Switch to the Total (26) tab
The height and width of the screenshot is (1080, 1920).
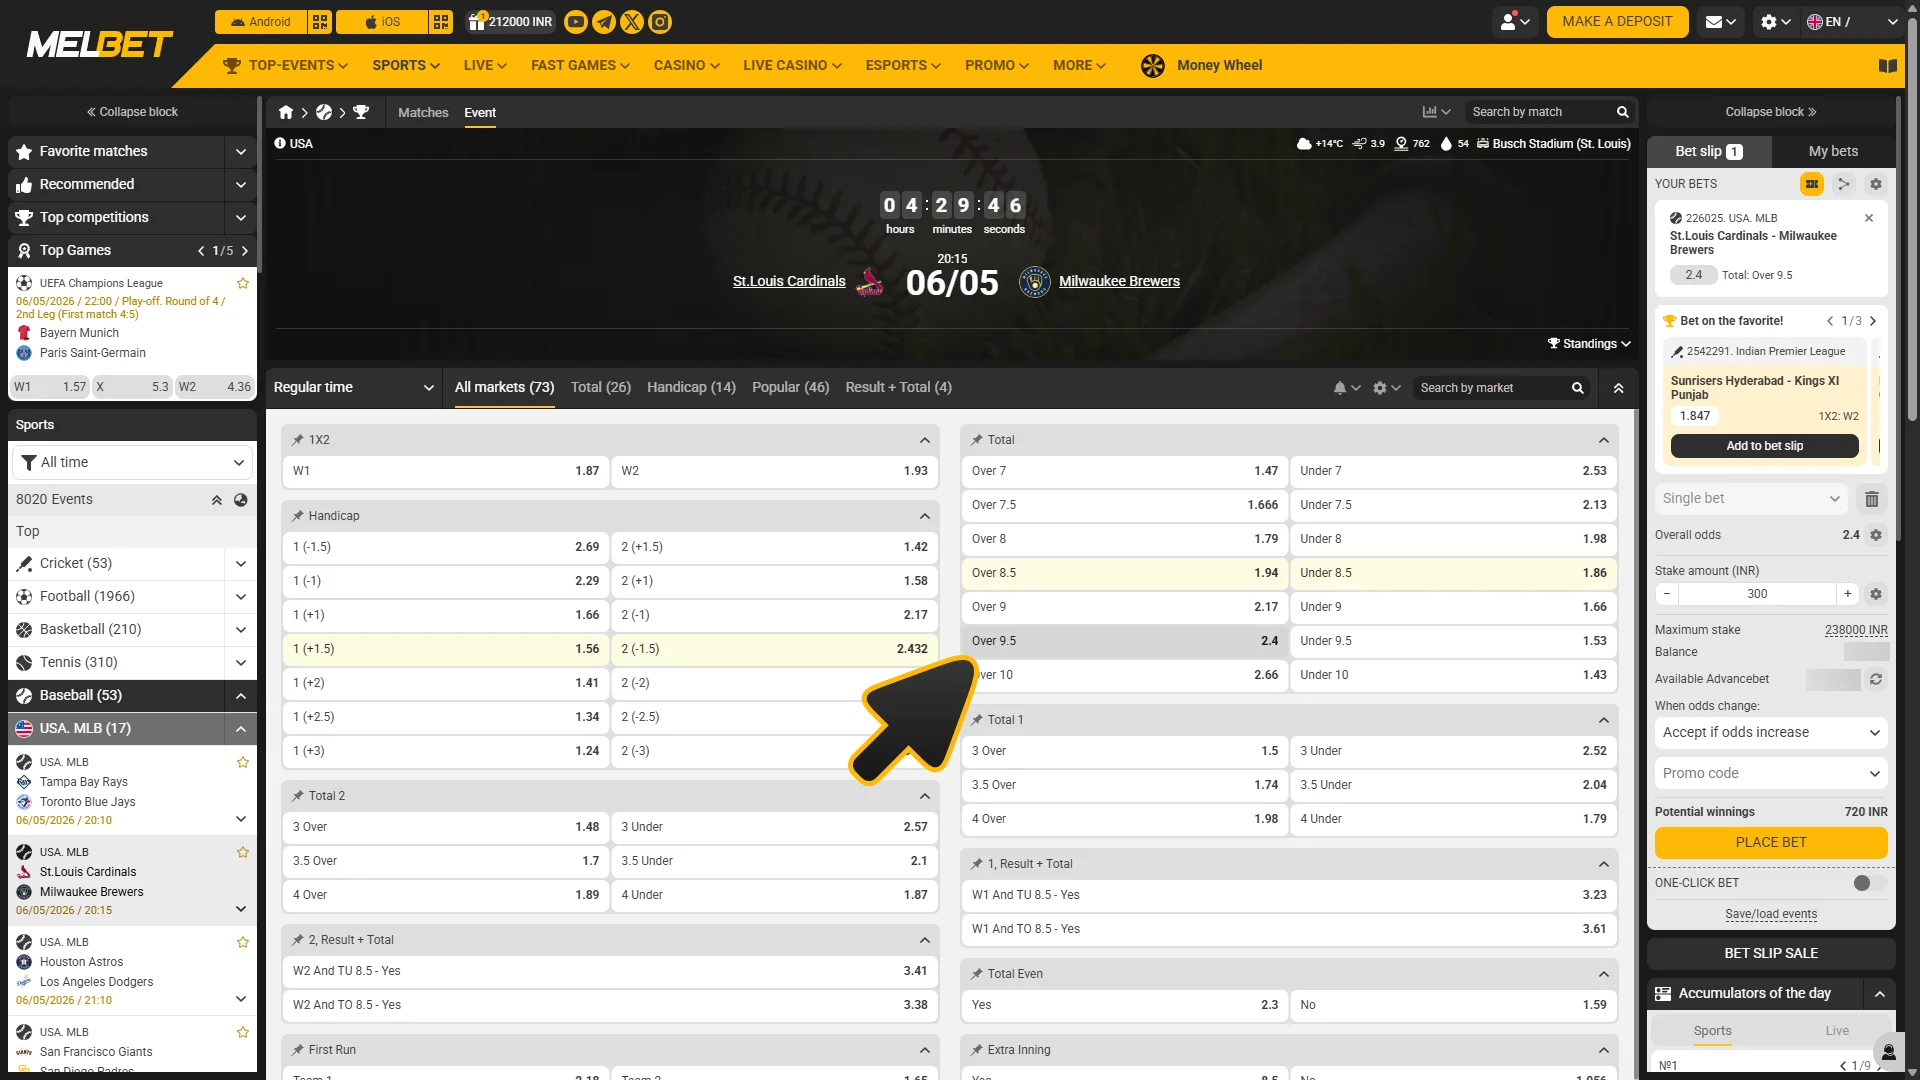pos(601,388)
